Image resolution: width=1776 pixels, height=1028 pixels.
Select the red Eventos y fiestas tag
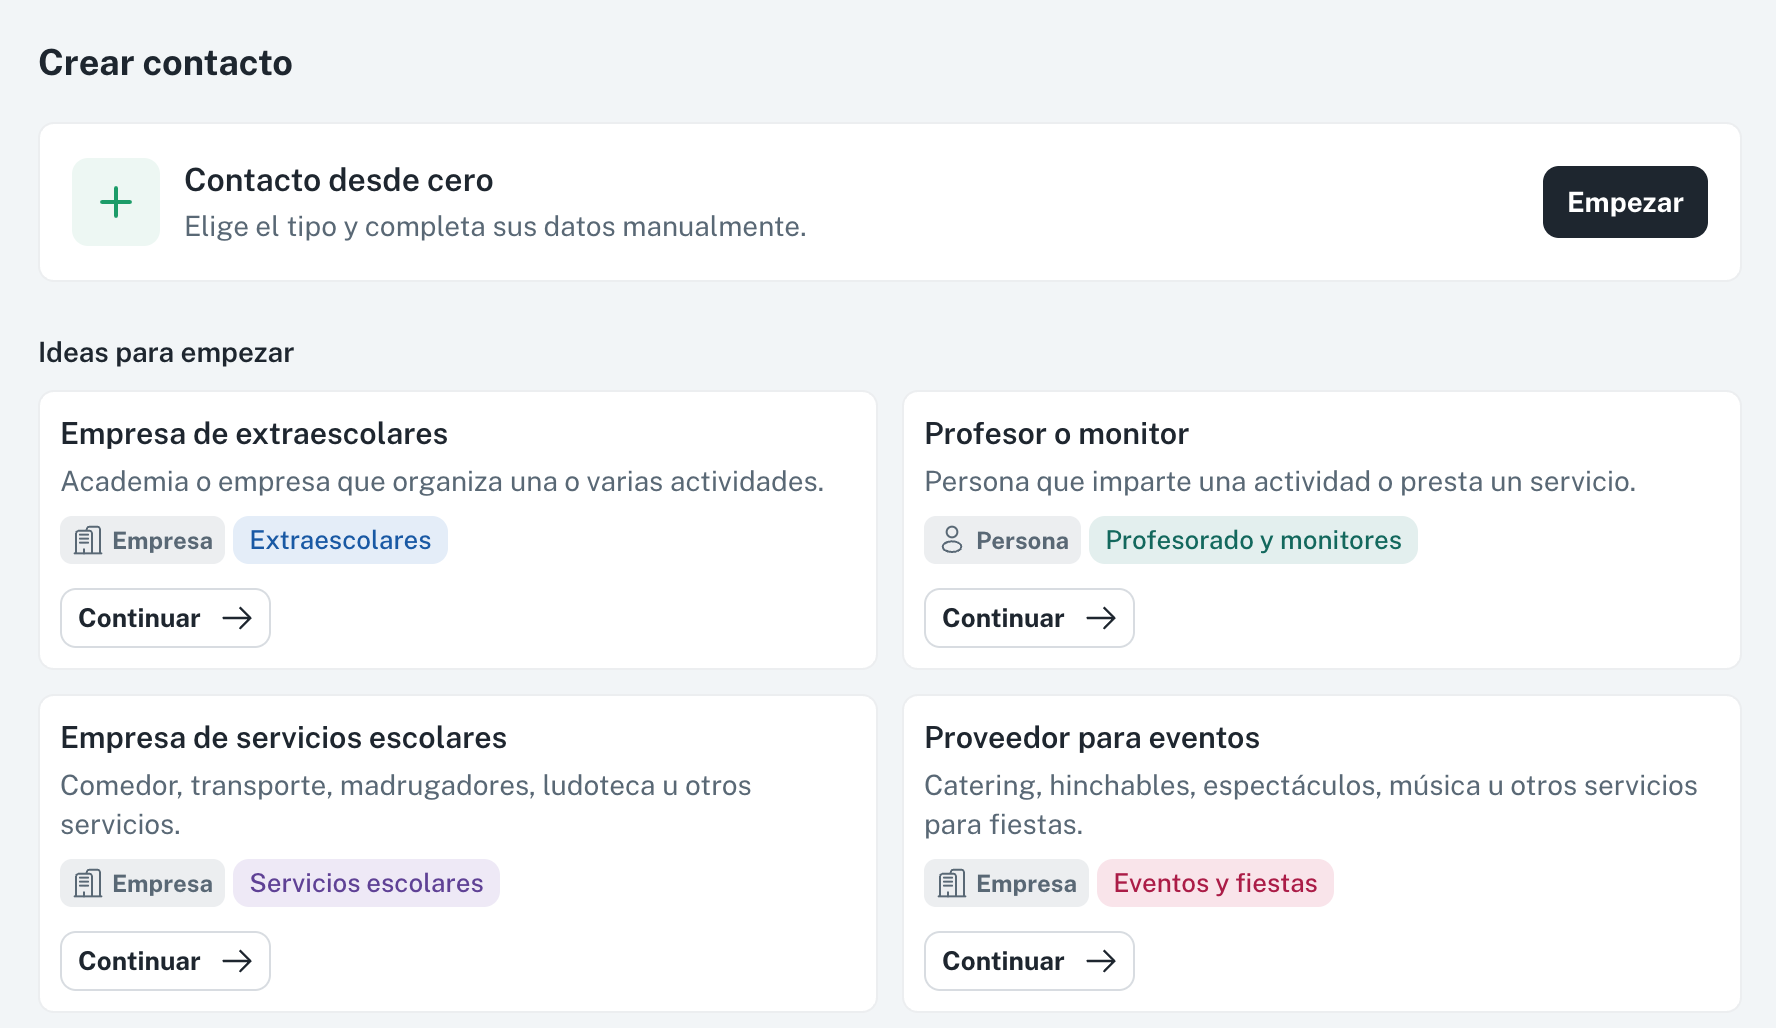click(1215, 883)
